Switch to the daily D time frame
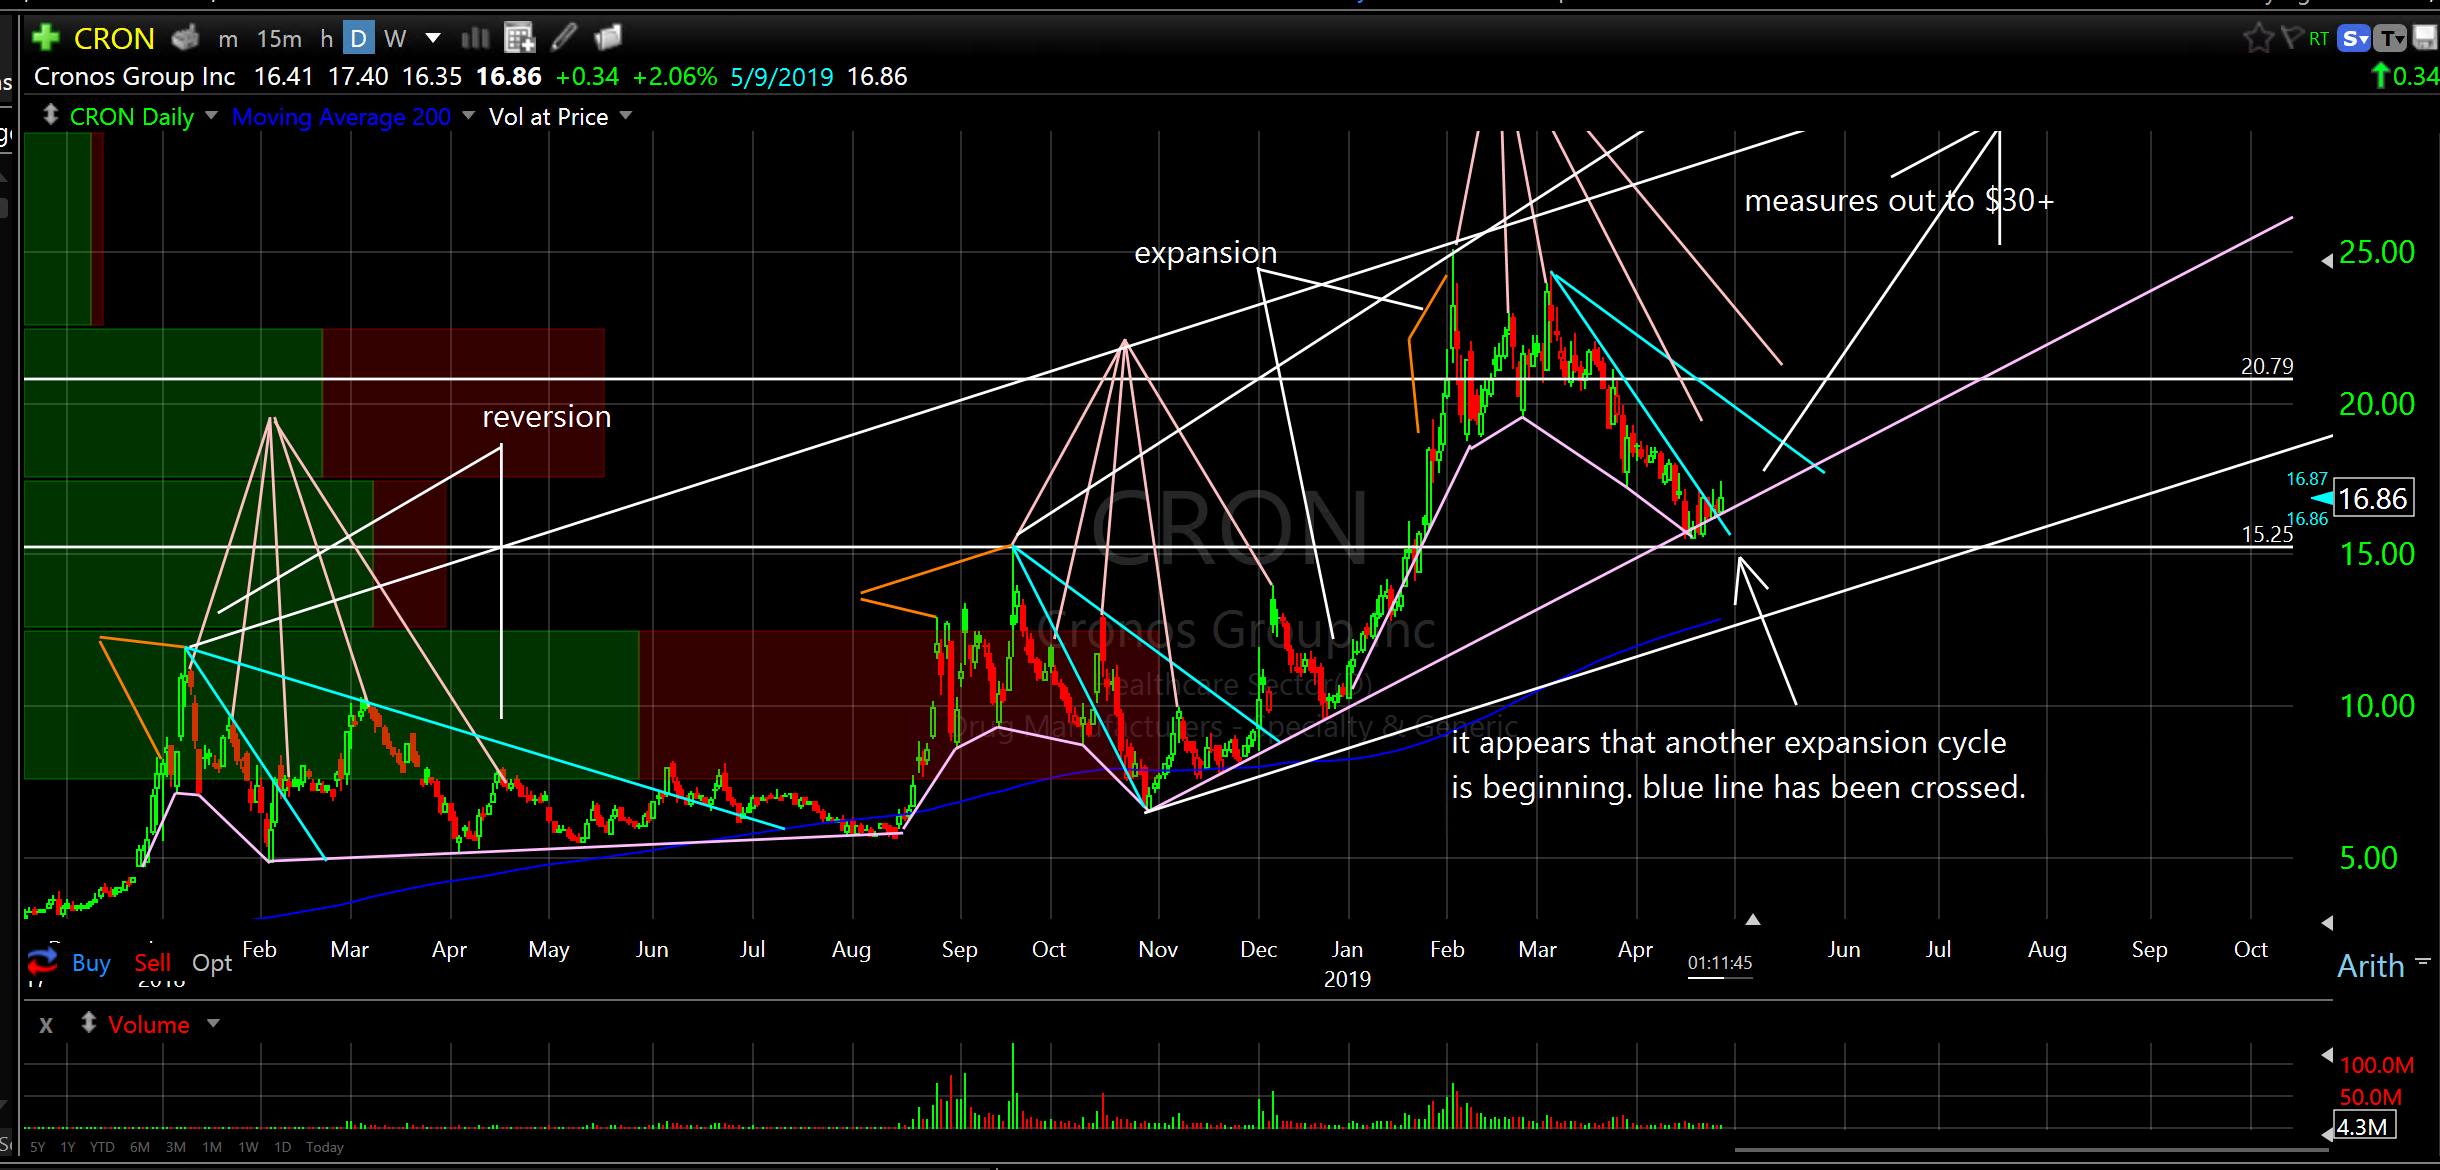Viewport: 2440px width, 1170px height. pos(358,39)
